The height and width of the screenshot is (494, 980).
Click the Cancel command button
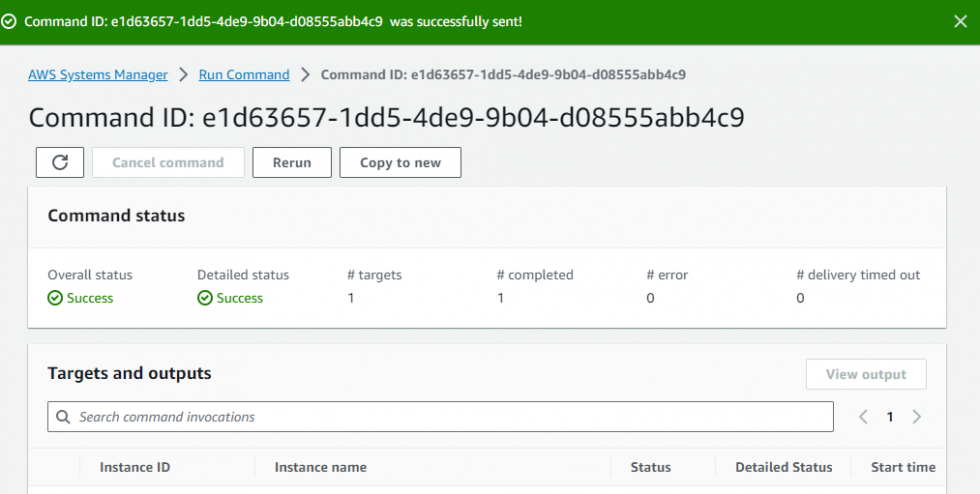click(168, 163)
